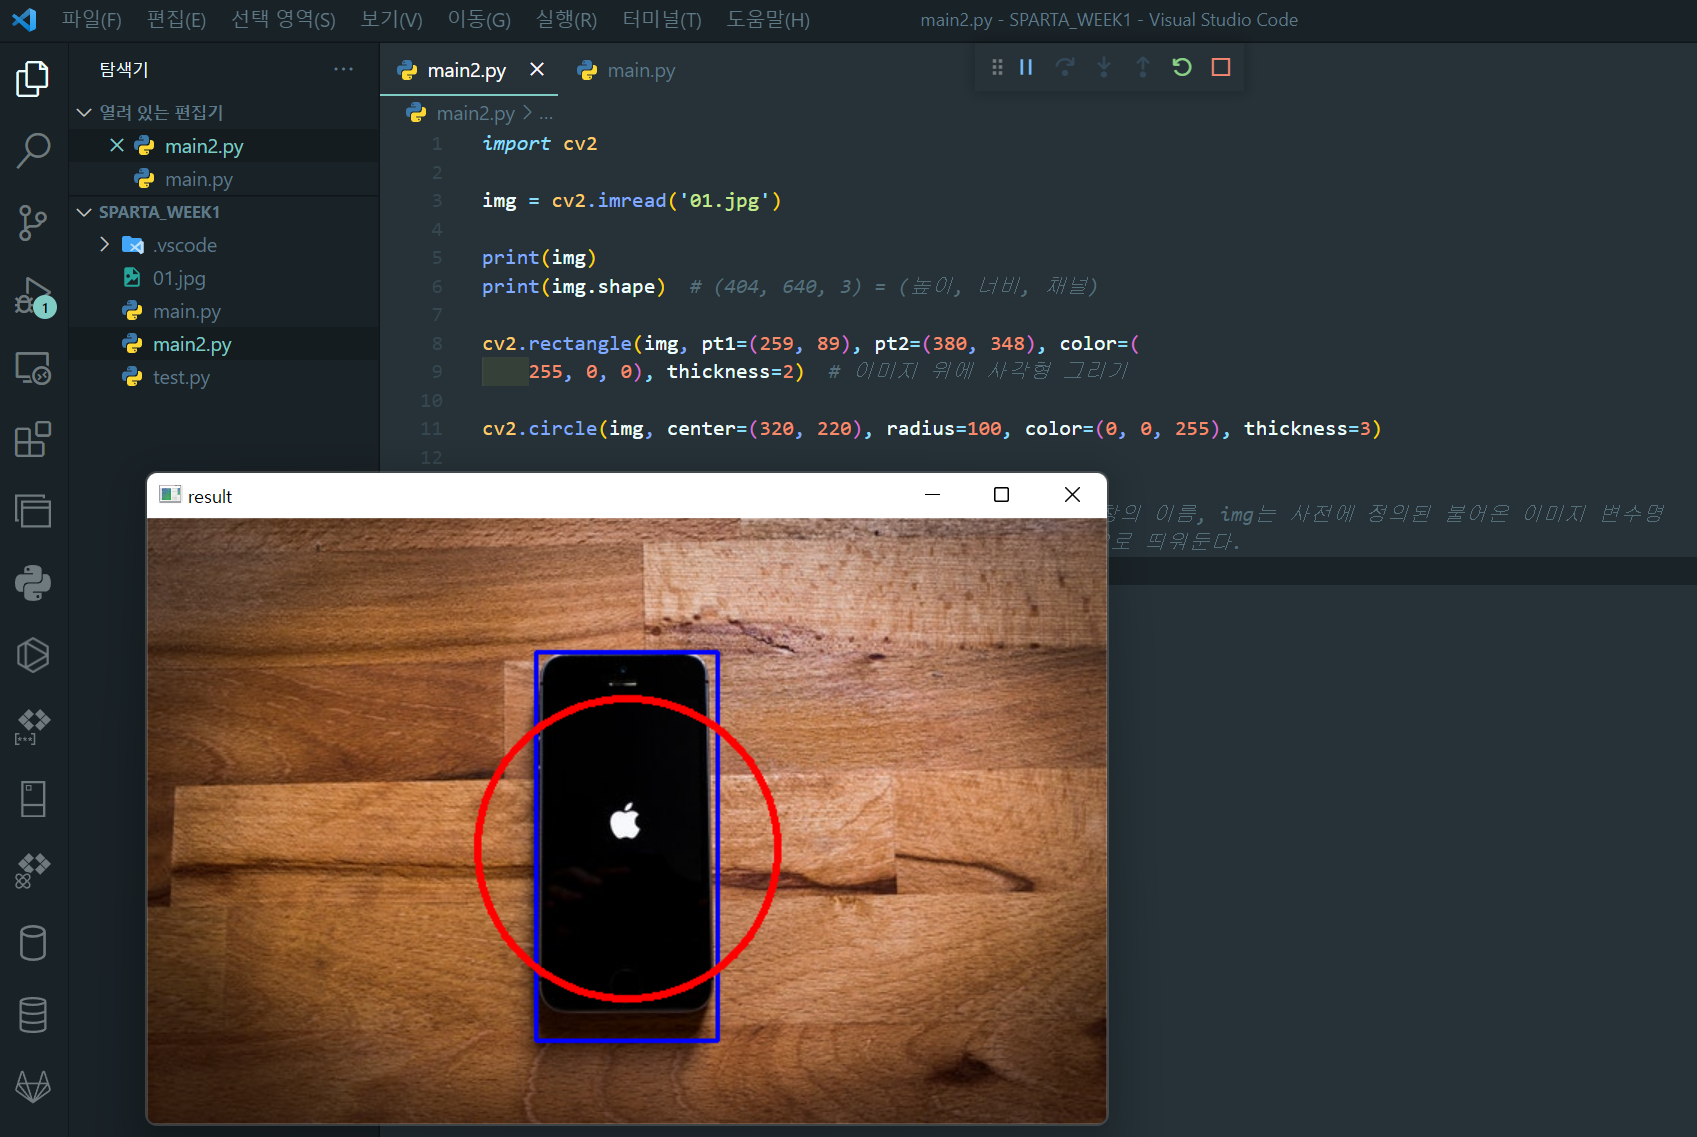
Task: Click the VS Code logo icon
Action: [x=24, y=19]
